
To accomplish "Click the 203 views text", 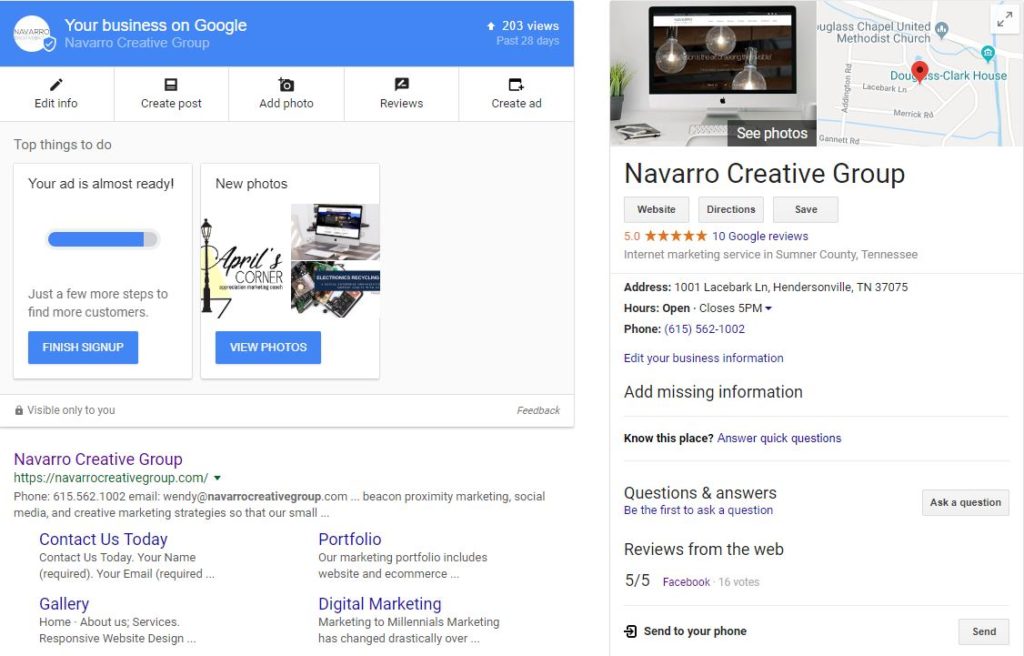I will 530,26.
